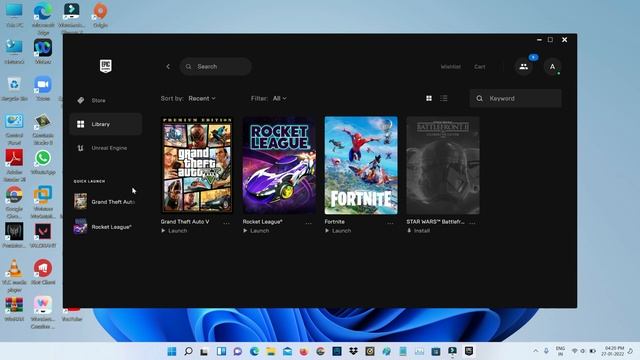This screenshot has height=360, width=640.
Task: Click the Epic Games logo icon
Action: (106, 66)
